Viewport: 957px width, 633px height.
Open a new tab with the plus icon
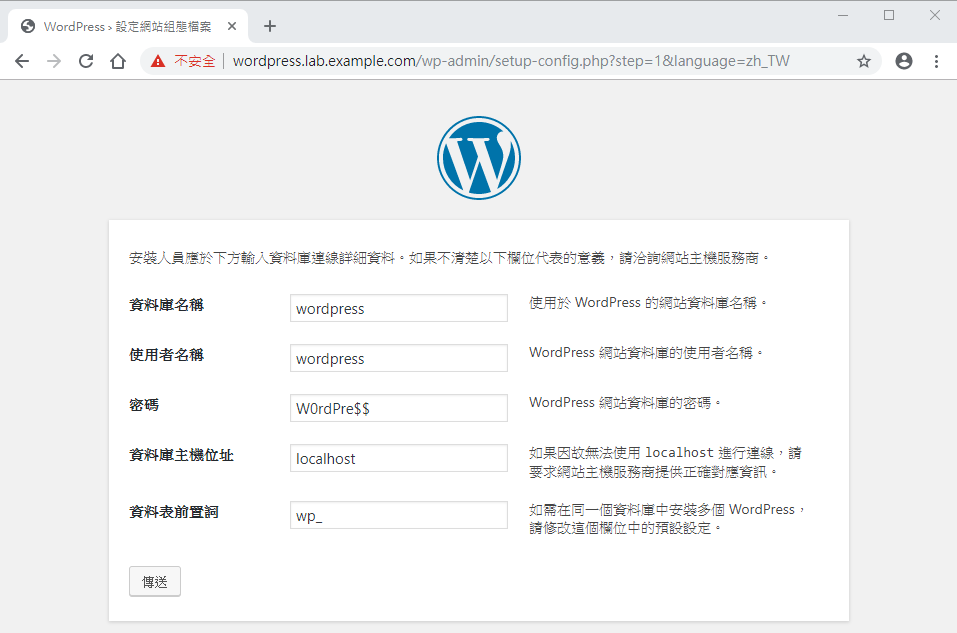coord(270,26)
